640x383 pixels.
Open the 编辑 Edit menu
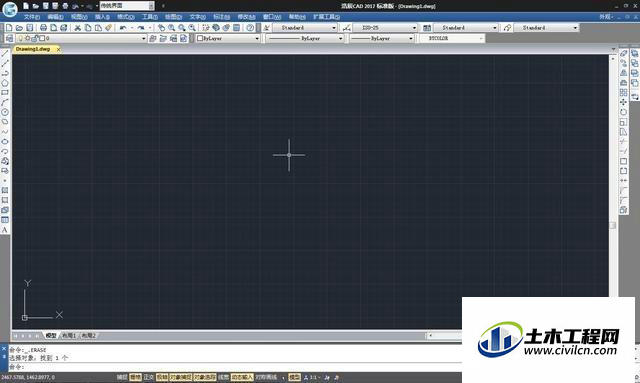(x=55, y=17)
